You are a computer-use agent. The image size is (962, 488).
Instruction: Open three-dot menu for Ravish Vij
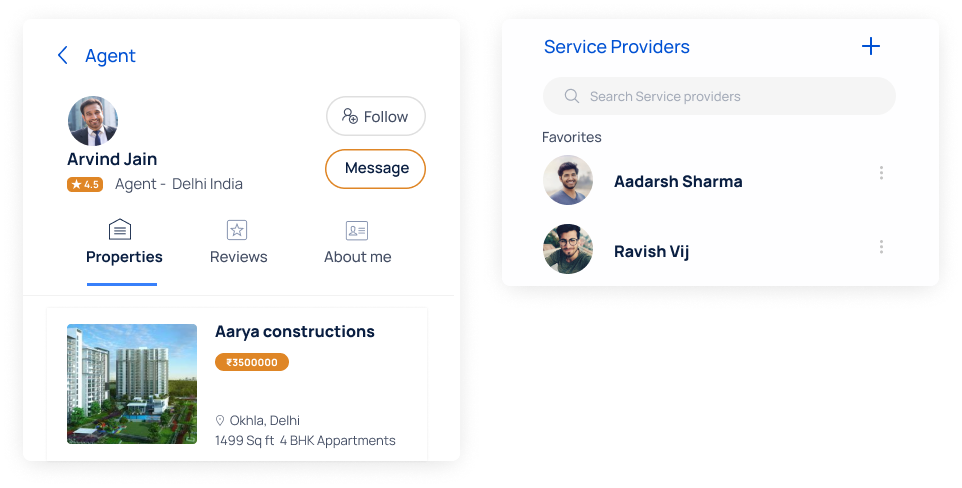click(x=881, y=247)
